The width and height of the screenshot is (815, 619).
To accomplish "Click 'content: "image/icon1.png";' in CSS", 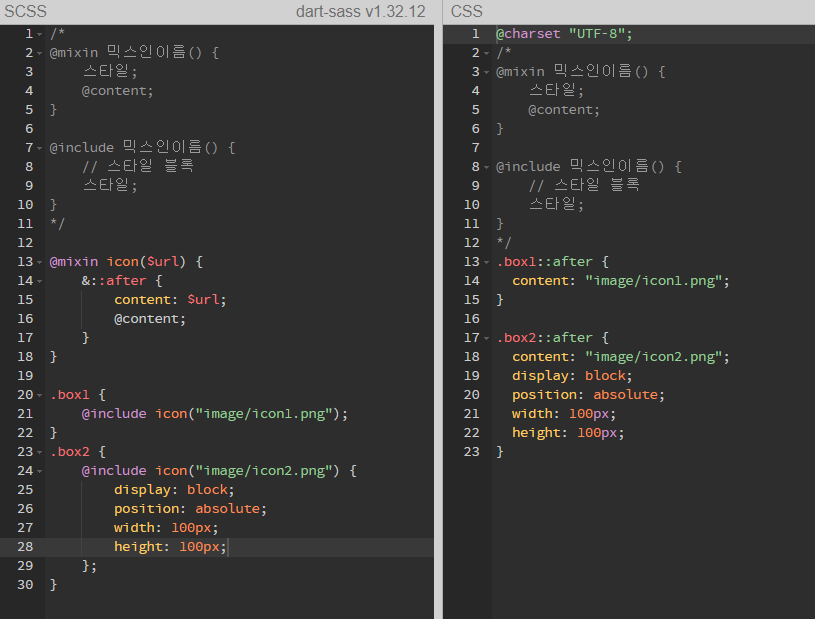I will [621, 281].
